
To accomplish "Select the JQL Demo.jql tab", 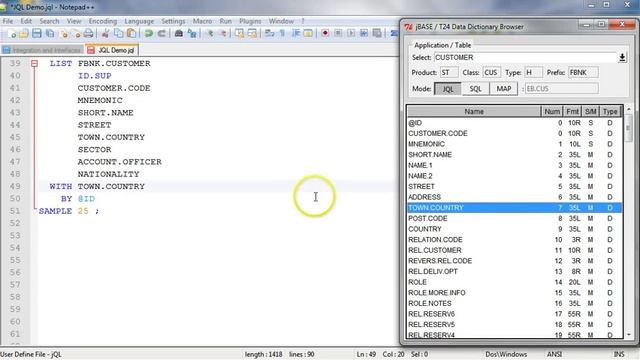I will pos(111,50).
